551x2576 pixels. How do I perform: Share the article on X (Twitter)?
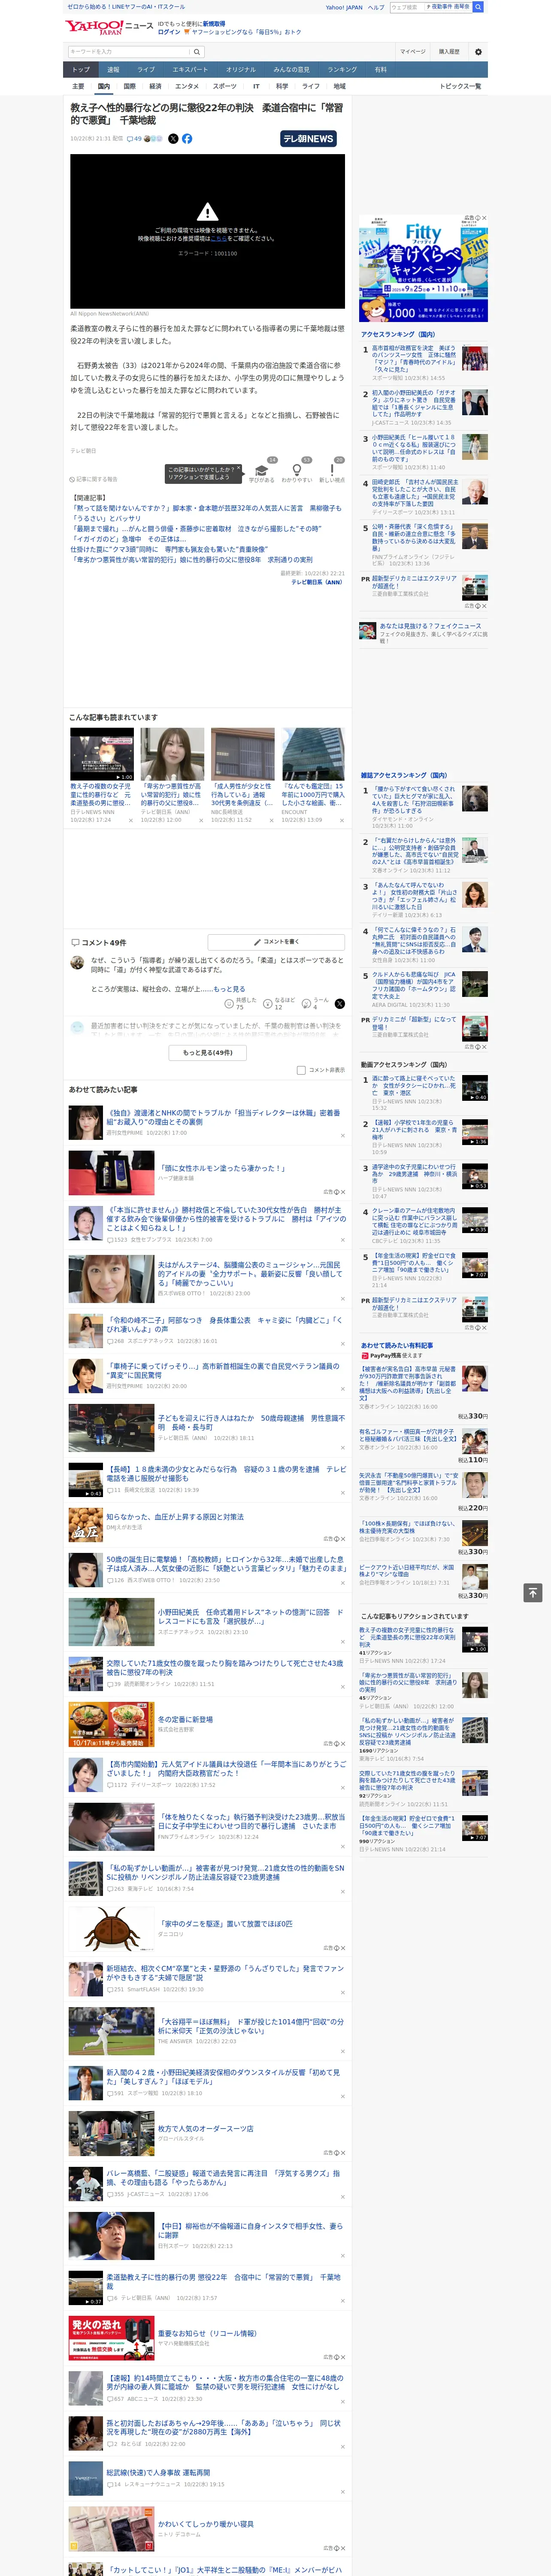(173, 139)
